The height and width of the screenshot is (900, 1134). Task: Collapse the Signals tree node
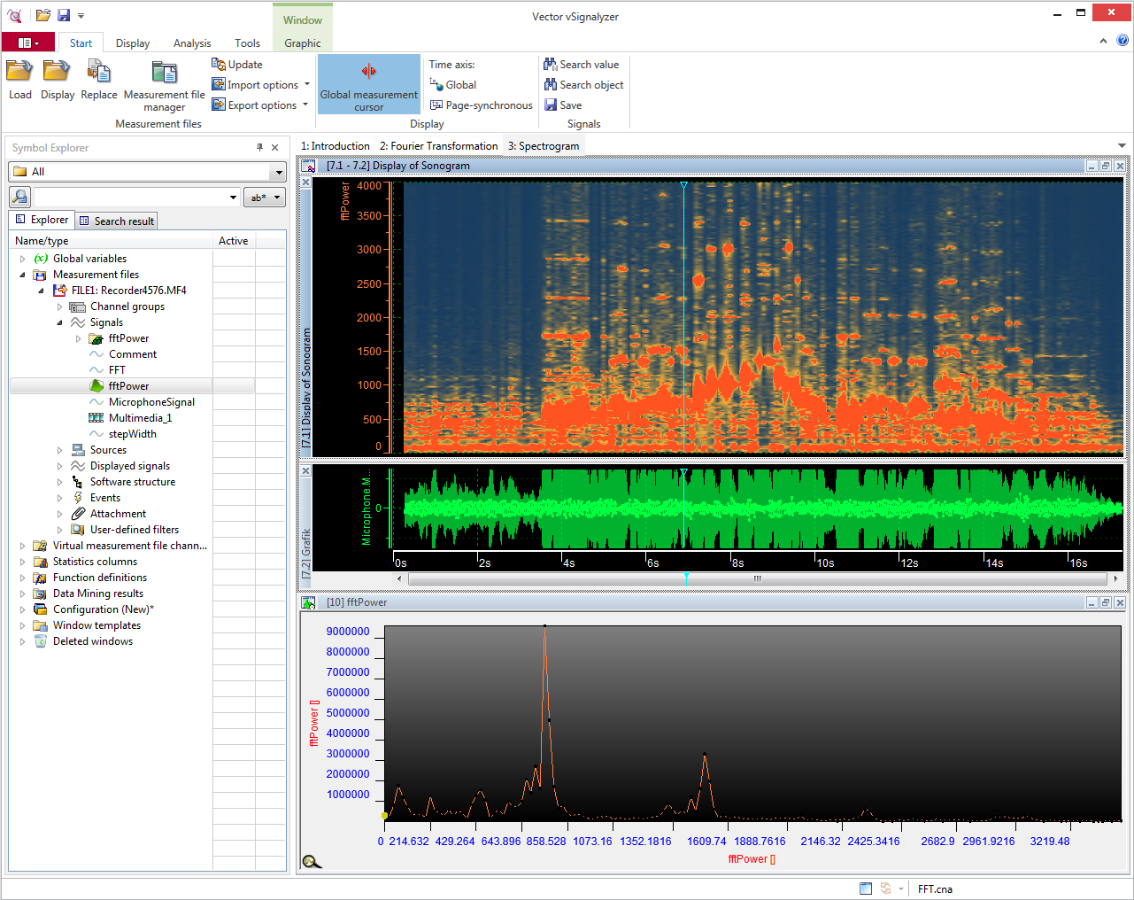(x=60, y=323)
